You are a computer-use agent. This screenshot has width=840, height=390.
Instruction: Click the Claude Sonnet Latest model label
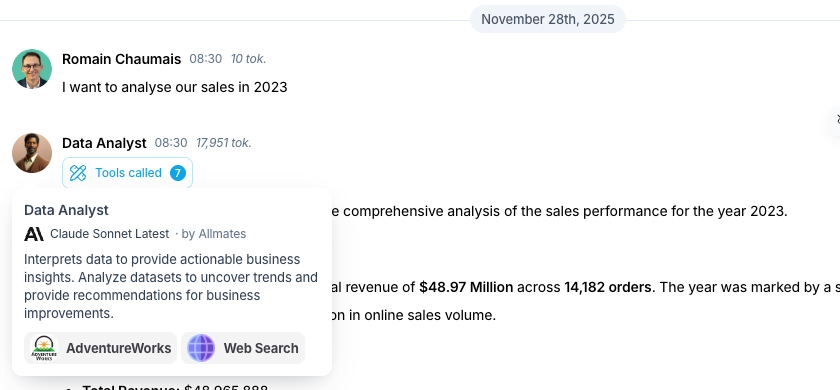coord(109,234)
